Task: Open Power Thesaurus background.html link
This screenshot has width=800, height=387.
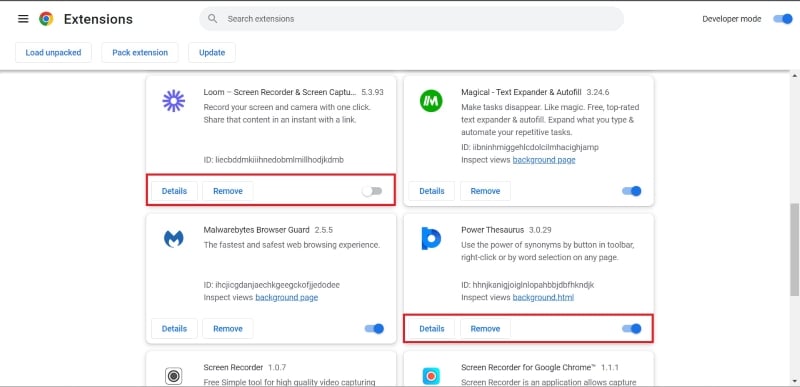Action: coord(543,297)
